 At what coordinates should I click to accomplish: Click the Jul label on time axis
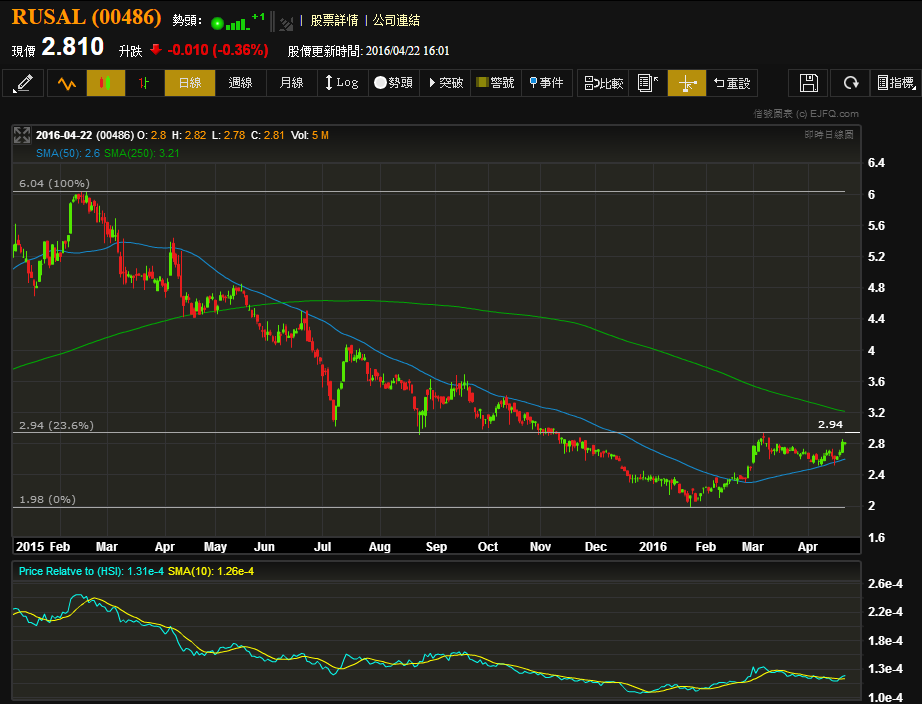coord(322,546)
